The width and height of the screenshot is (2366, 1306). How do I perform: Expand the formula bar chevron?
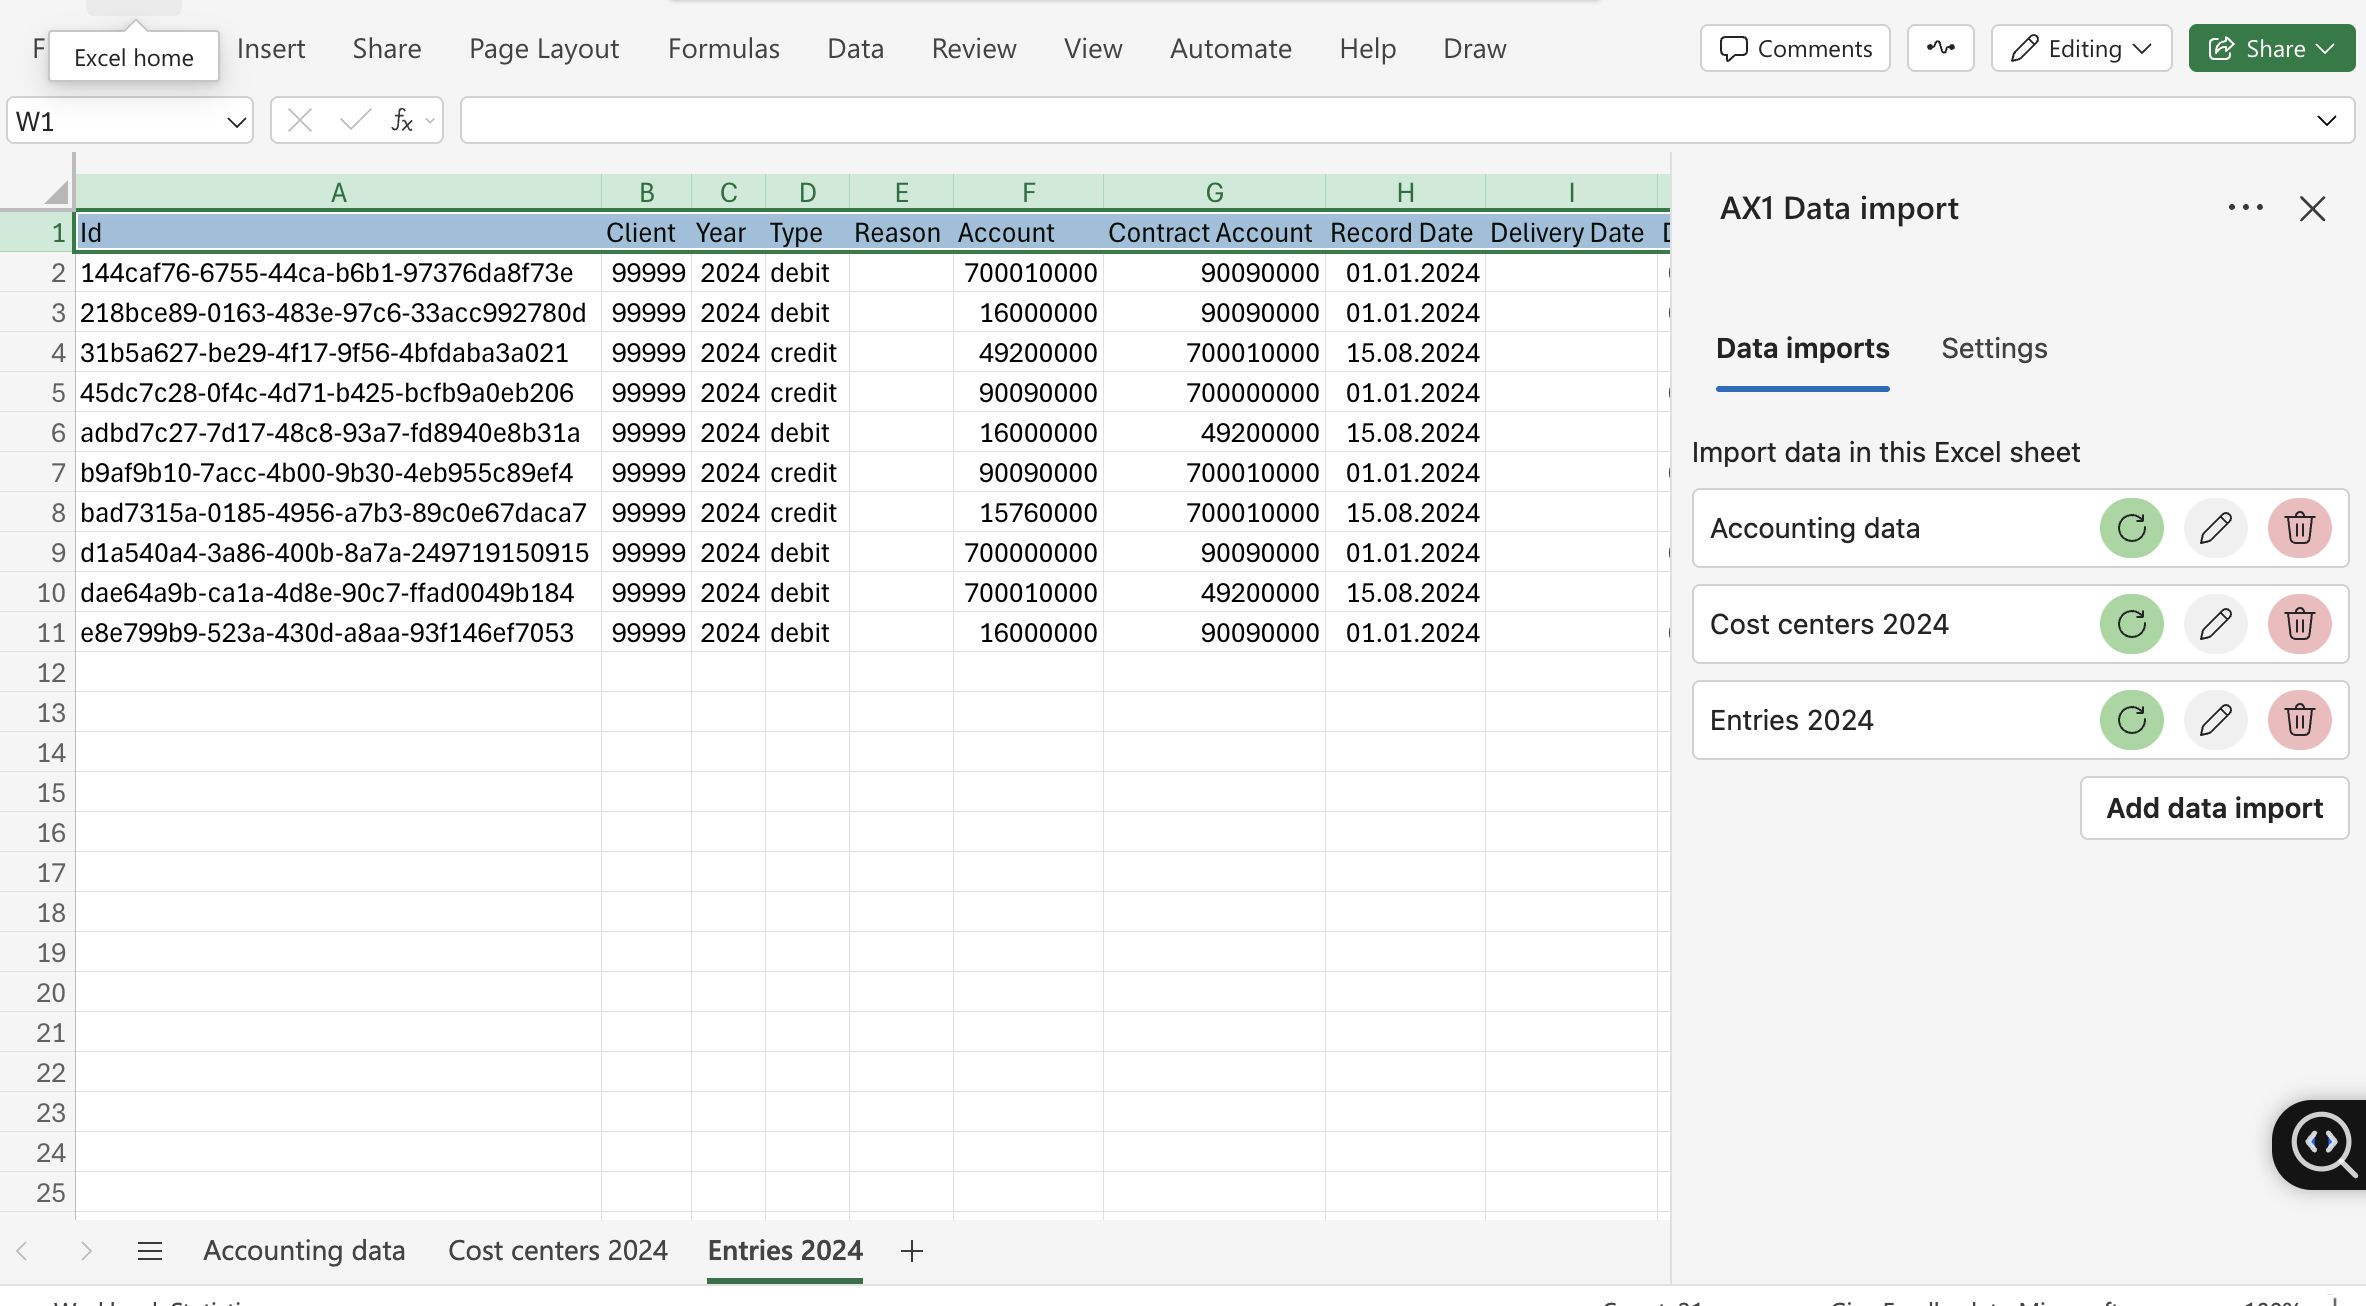[x=2326, y=121]
